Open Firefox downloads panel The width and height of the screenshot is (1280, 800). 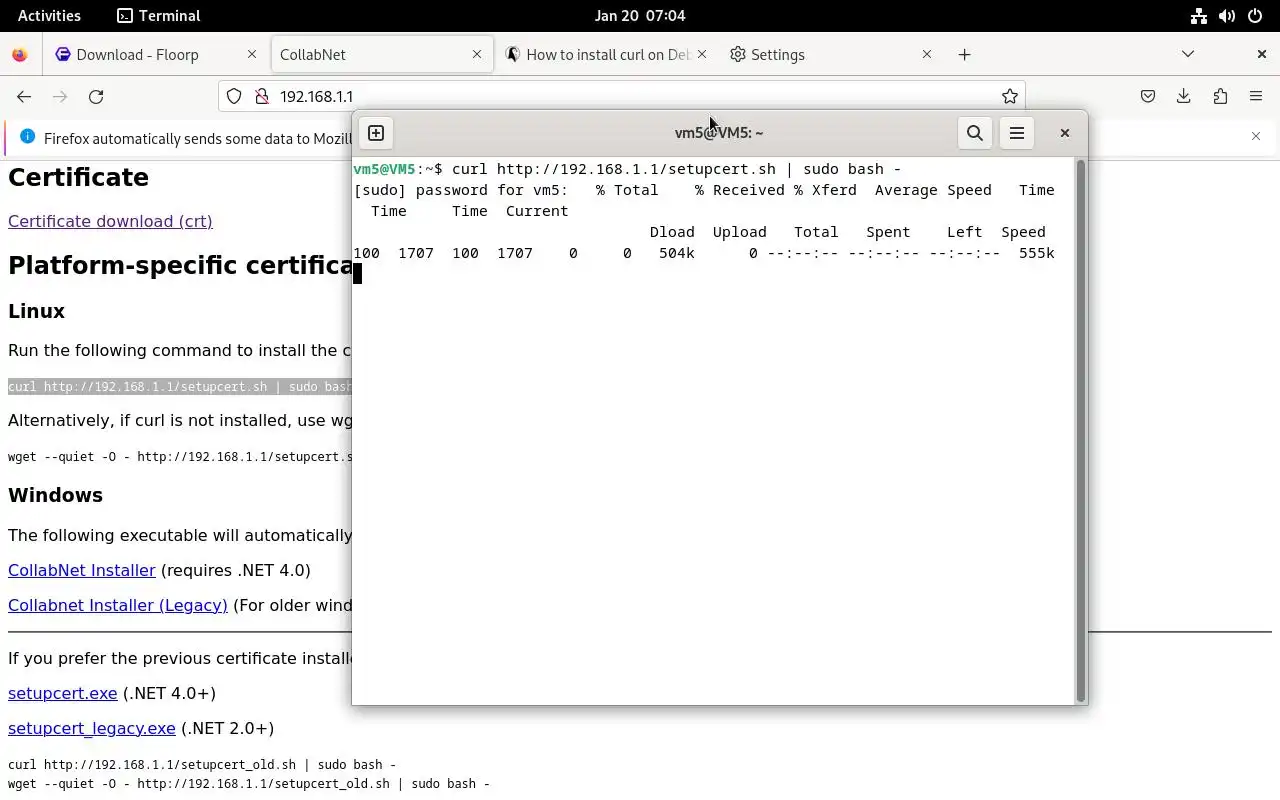[1184, 96]
